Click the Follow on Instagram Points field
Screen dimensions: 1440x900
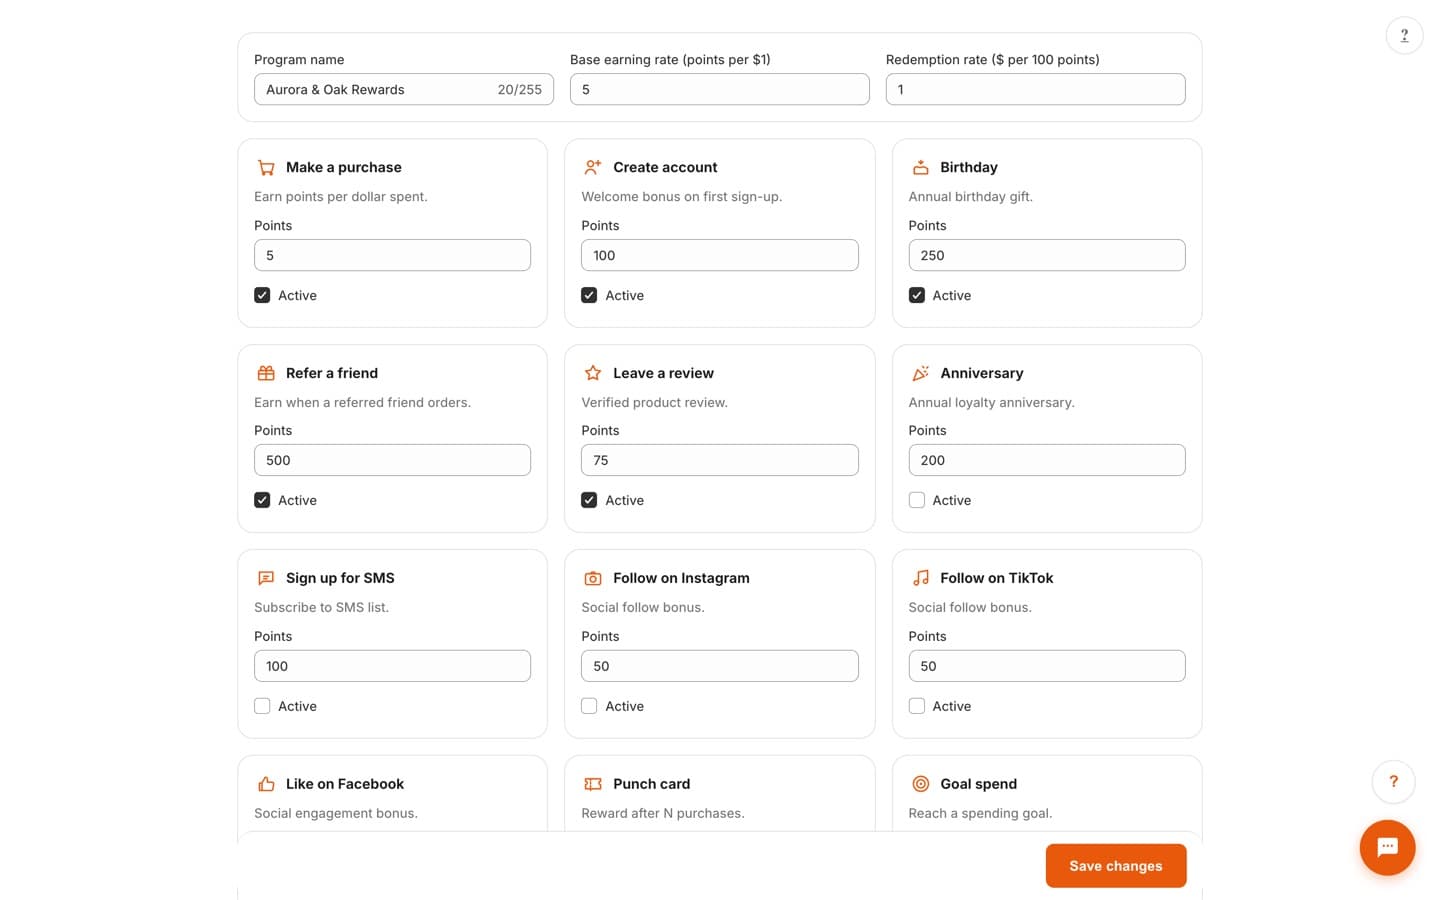point(720,666)
